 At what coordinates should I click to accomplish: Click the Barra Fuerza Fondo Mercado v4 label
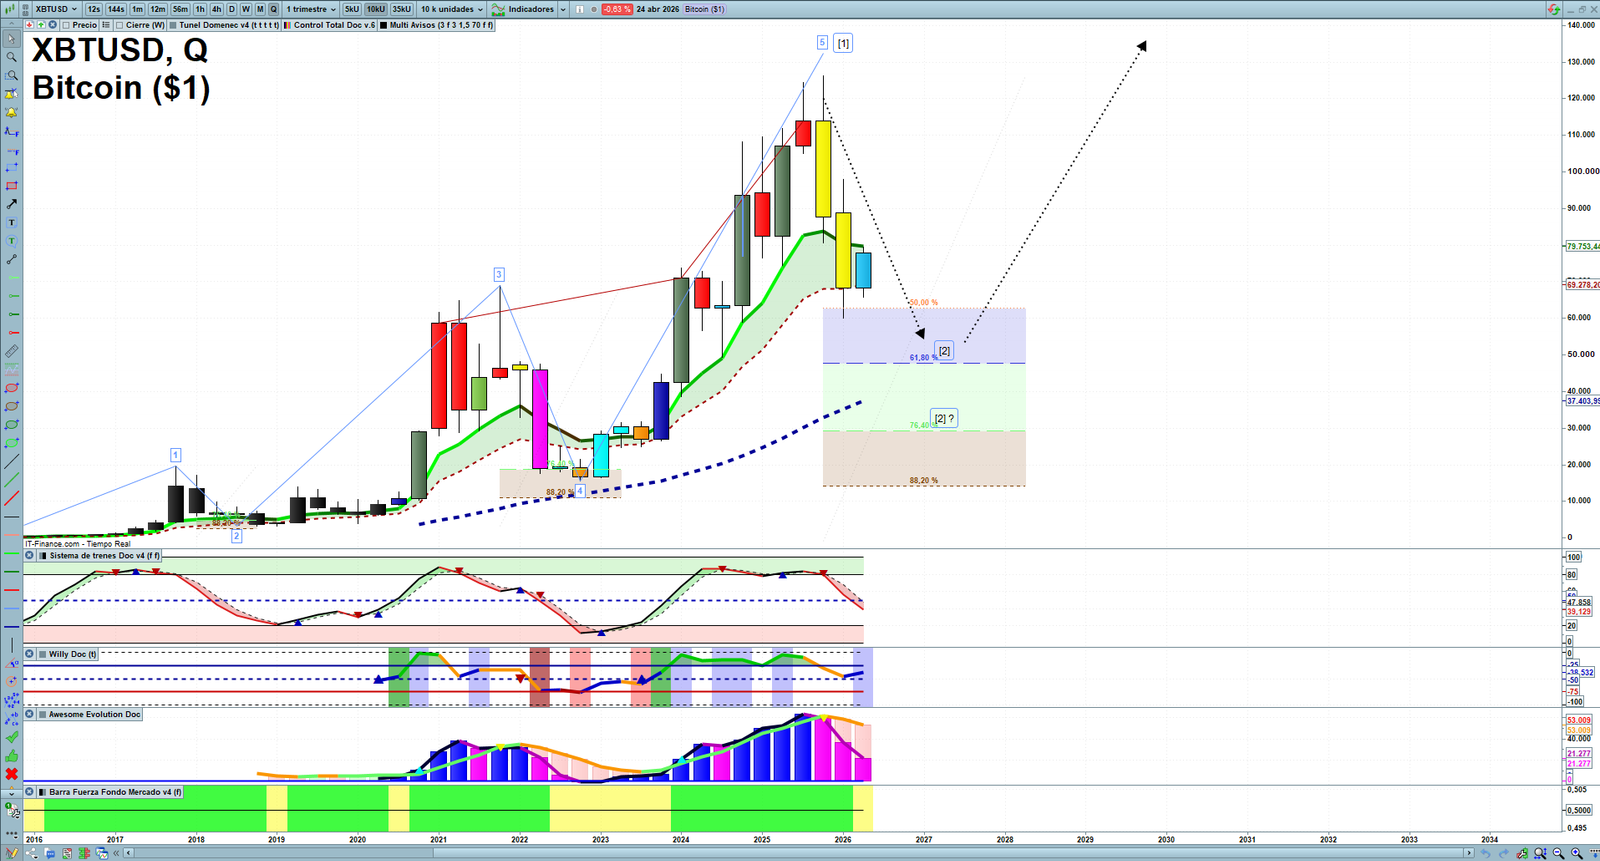point(115,792)
